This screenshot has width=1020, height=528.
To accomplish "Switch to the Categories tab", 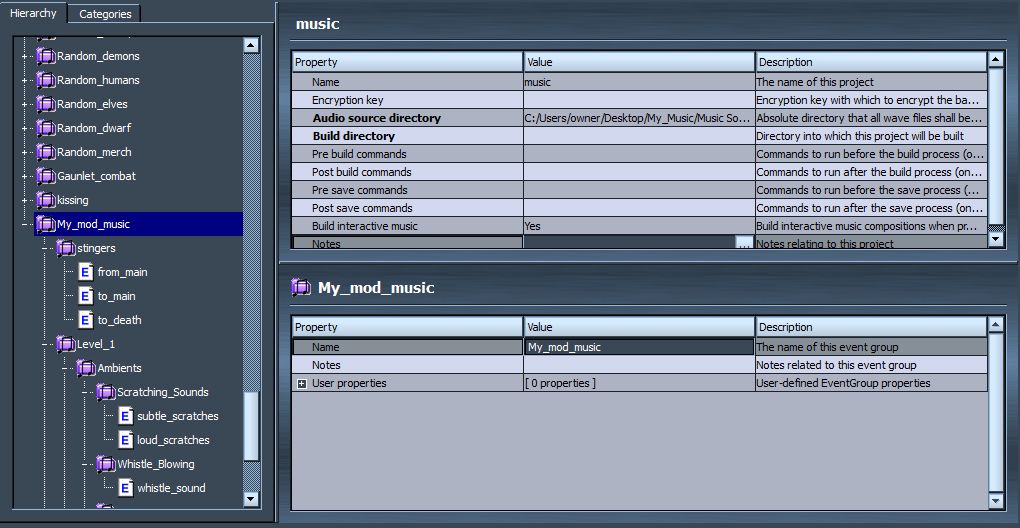I will pyautogui.click(x=105, y=14).
